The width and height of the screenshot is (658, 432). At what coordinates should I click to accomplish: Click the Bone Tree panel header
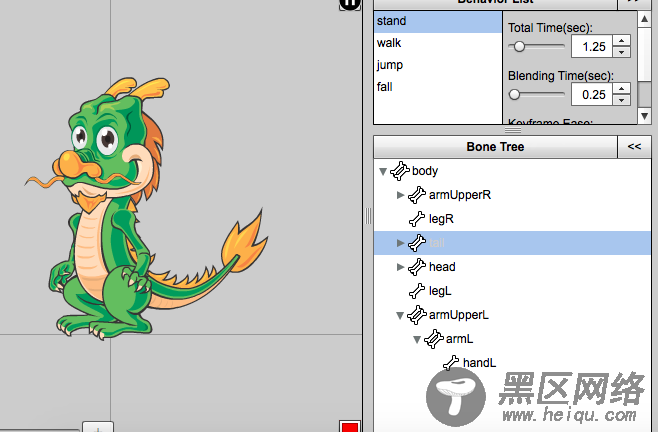495,147
